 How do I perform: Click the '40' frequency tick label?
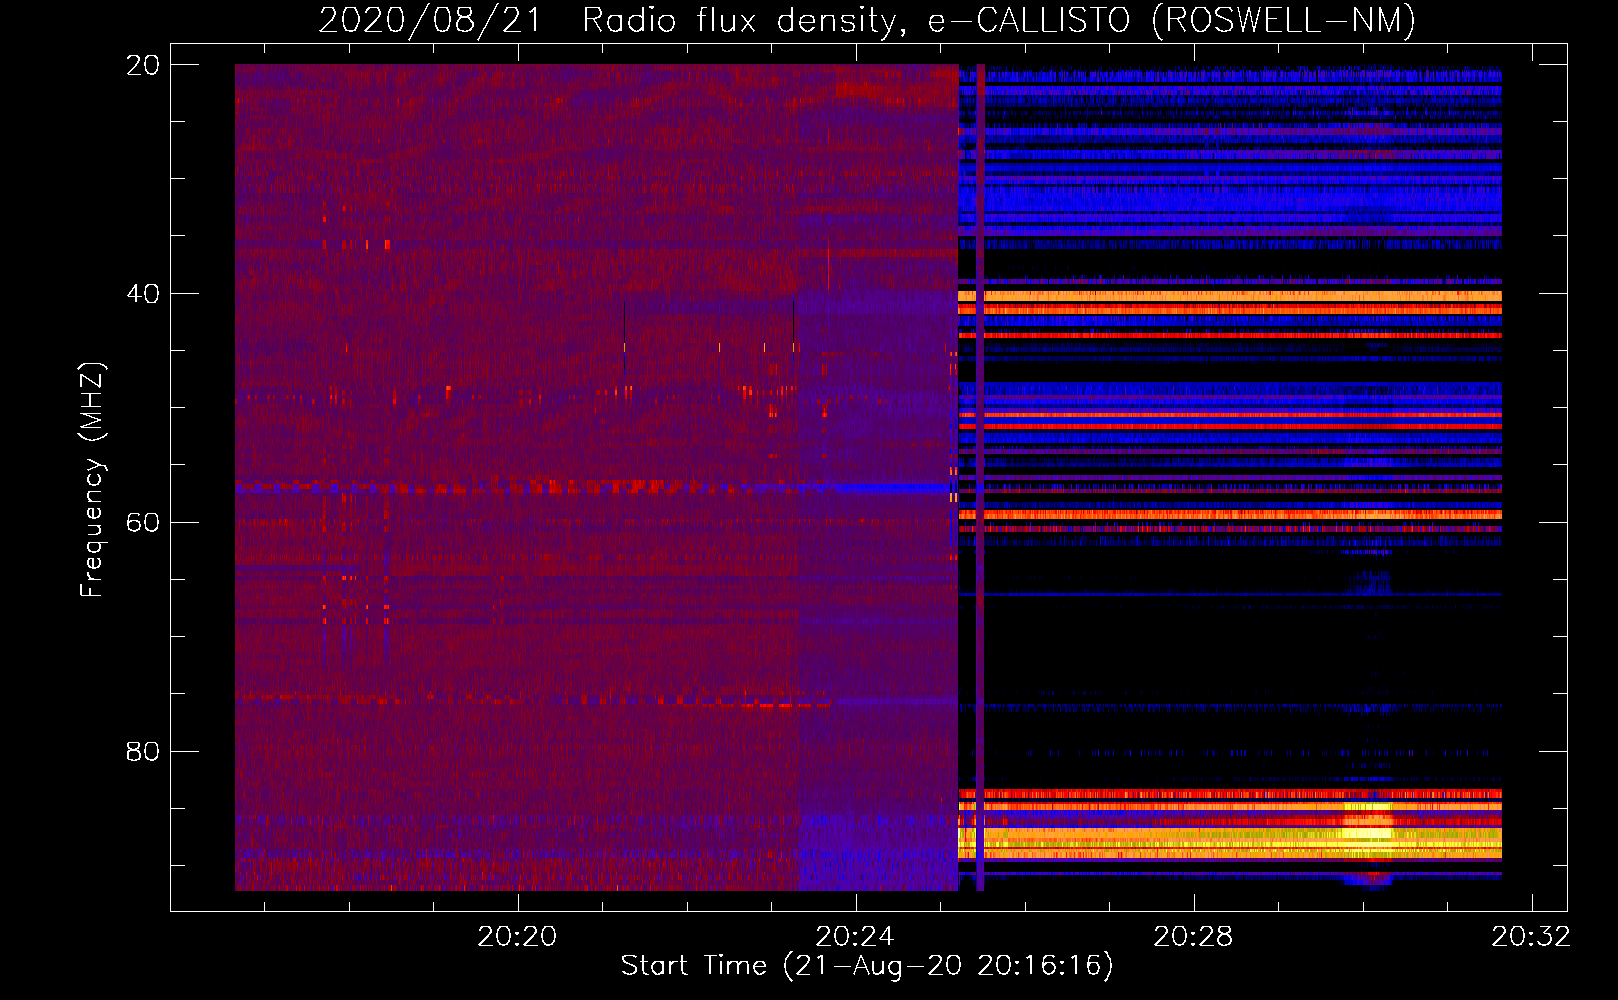(x=142, y=294)
